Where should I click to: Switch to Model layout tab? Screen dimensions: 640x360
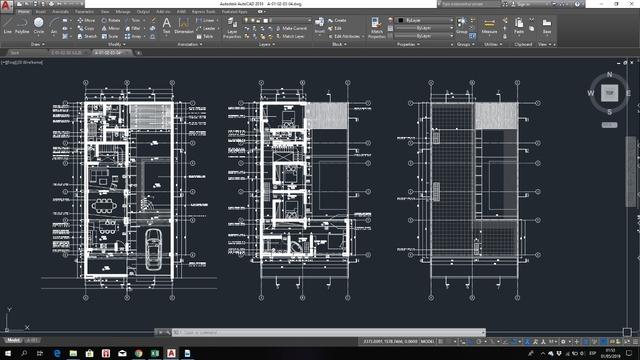[x=13, y=340]
